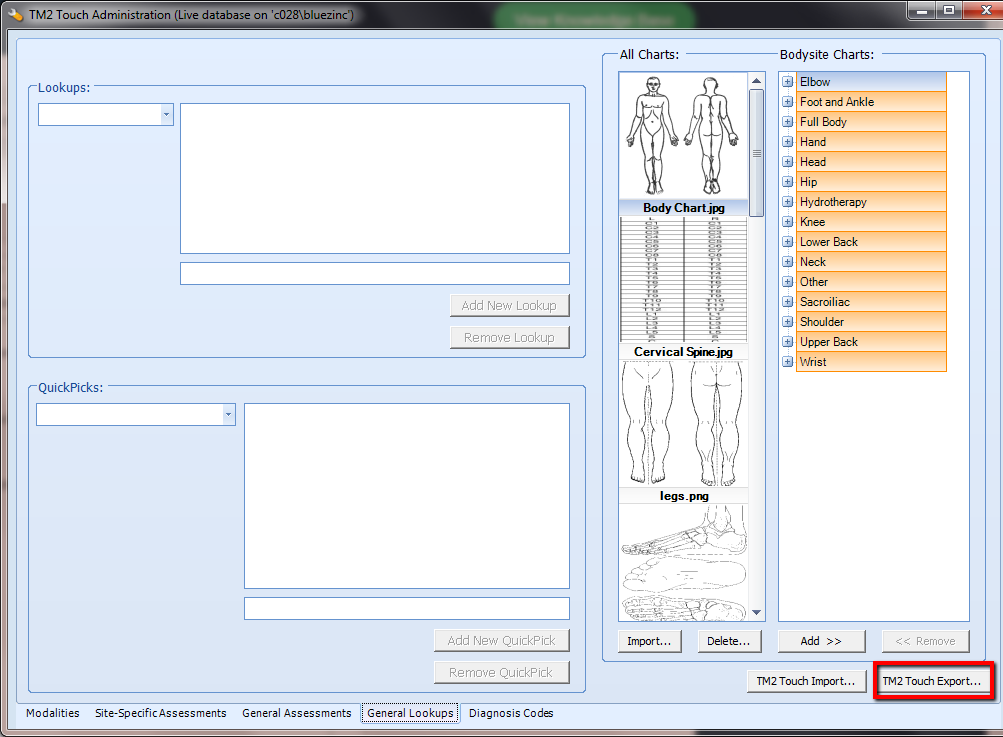Maximize the TM2 Touch Administration window
Viewport: 1003px width, 737px height.
(949, 10)
